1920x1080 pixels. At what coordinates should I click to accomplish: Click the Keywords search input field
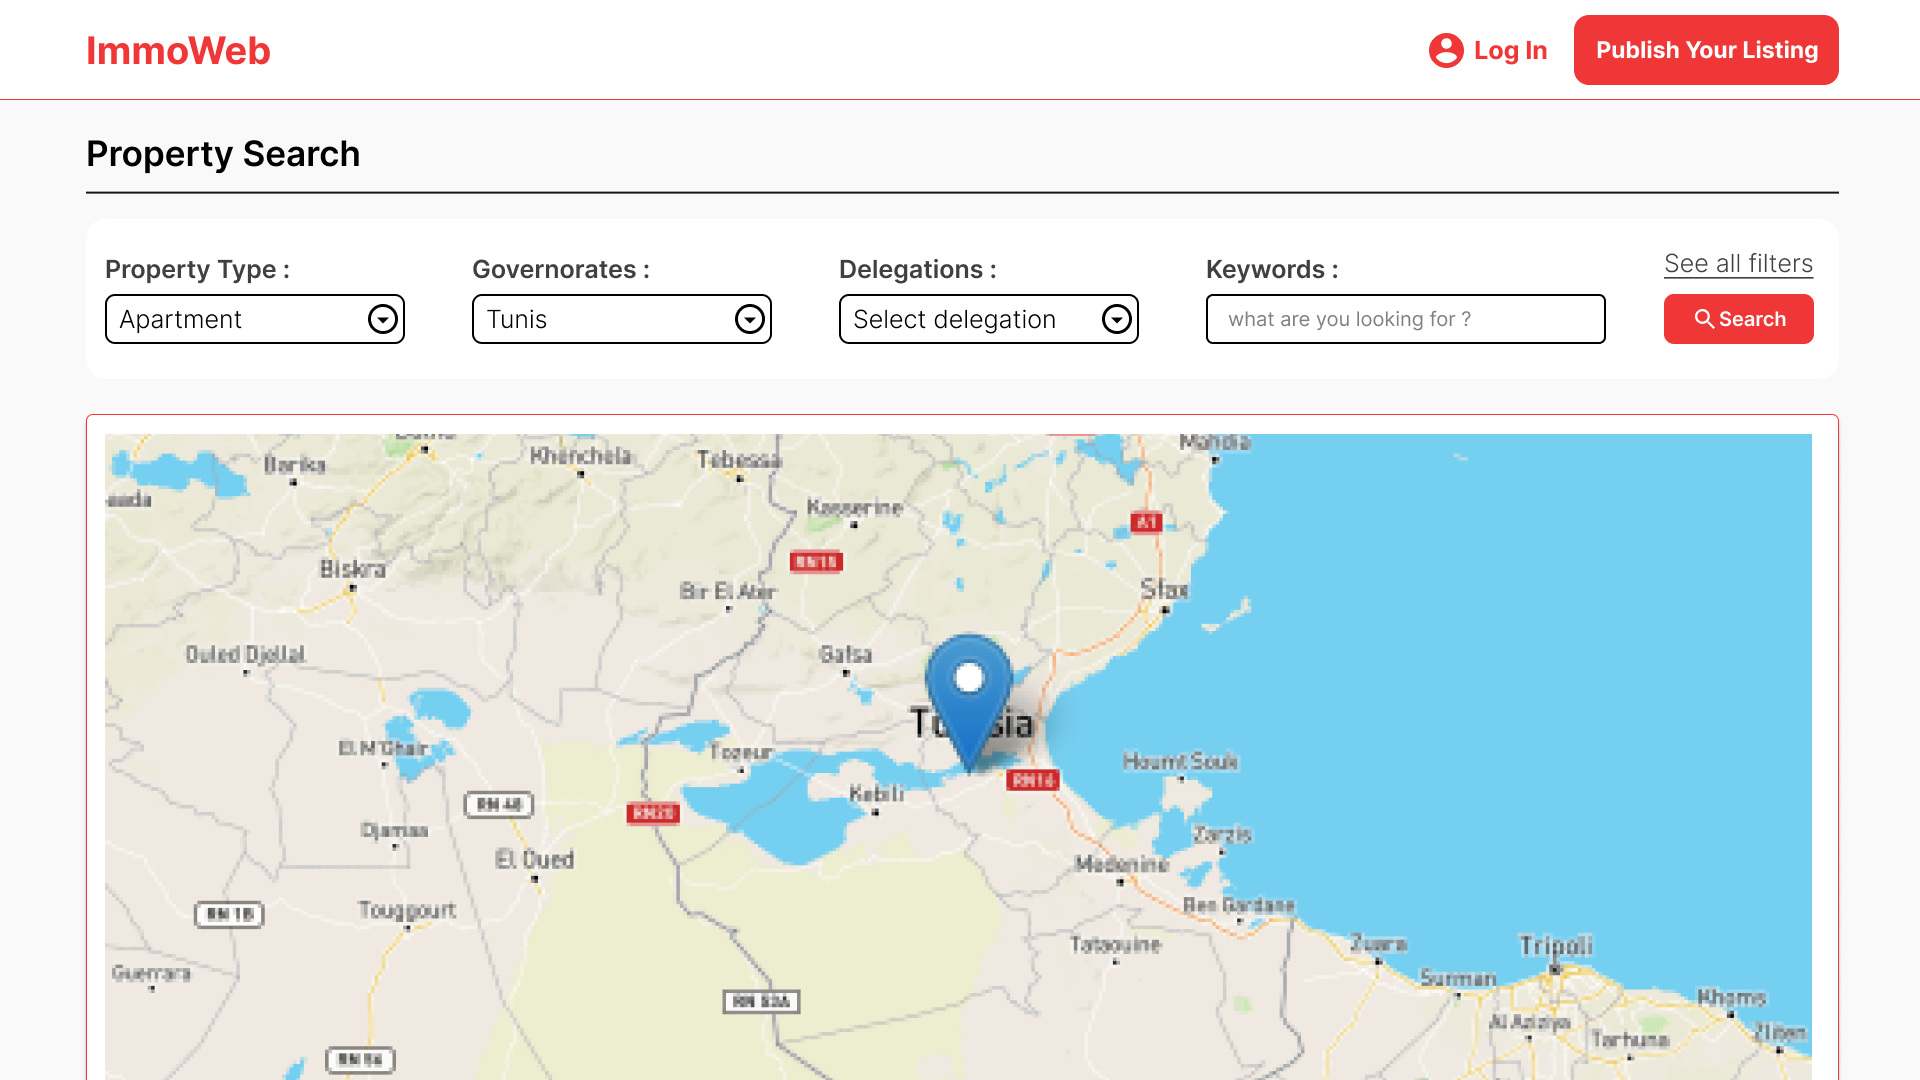[1406, 319]
